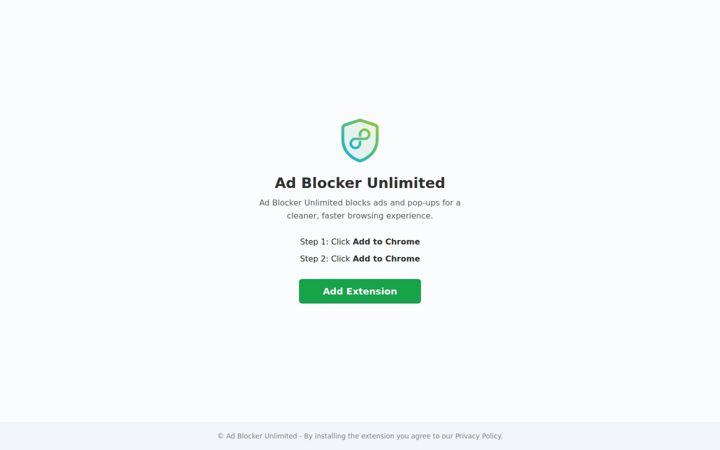
Task: Click "cleaner, faster browsing experience" text line
Action: (360, 215)
